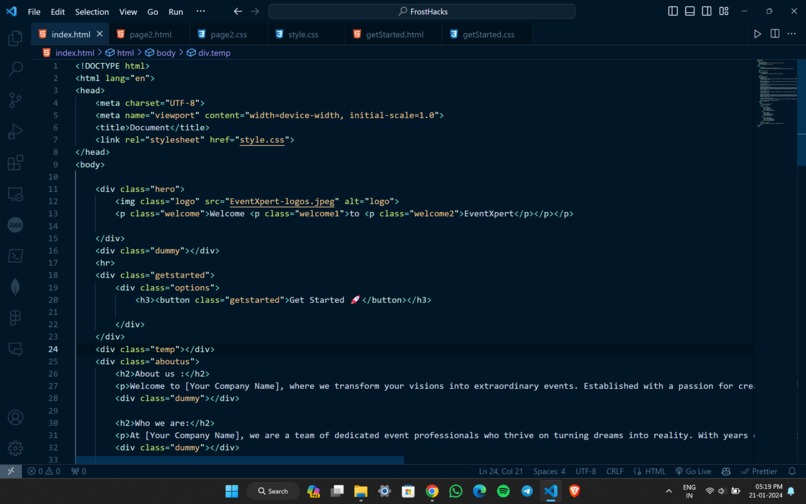Open the terminal-style icon in activity bar
The image size is (806, 504).
click(15, 256)
